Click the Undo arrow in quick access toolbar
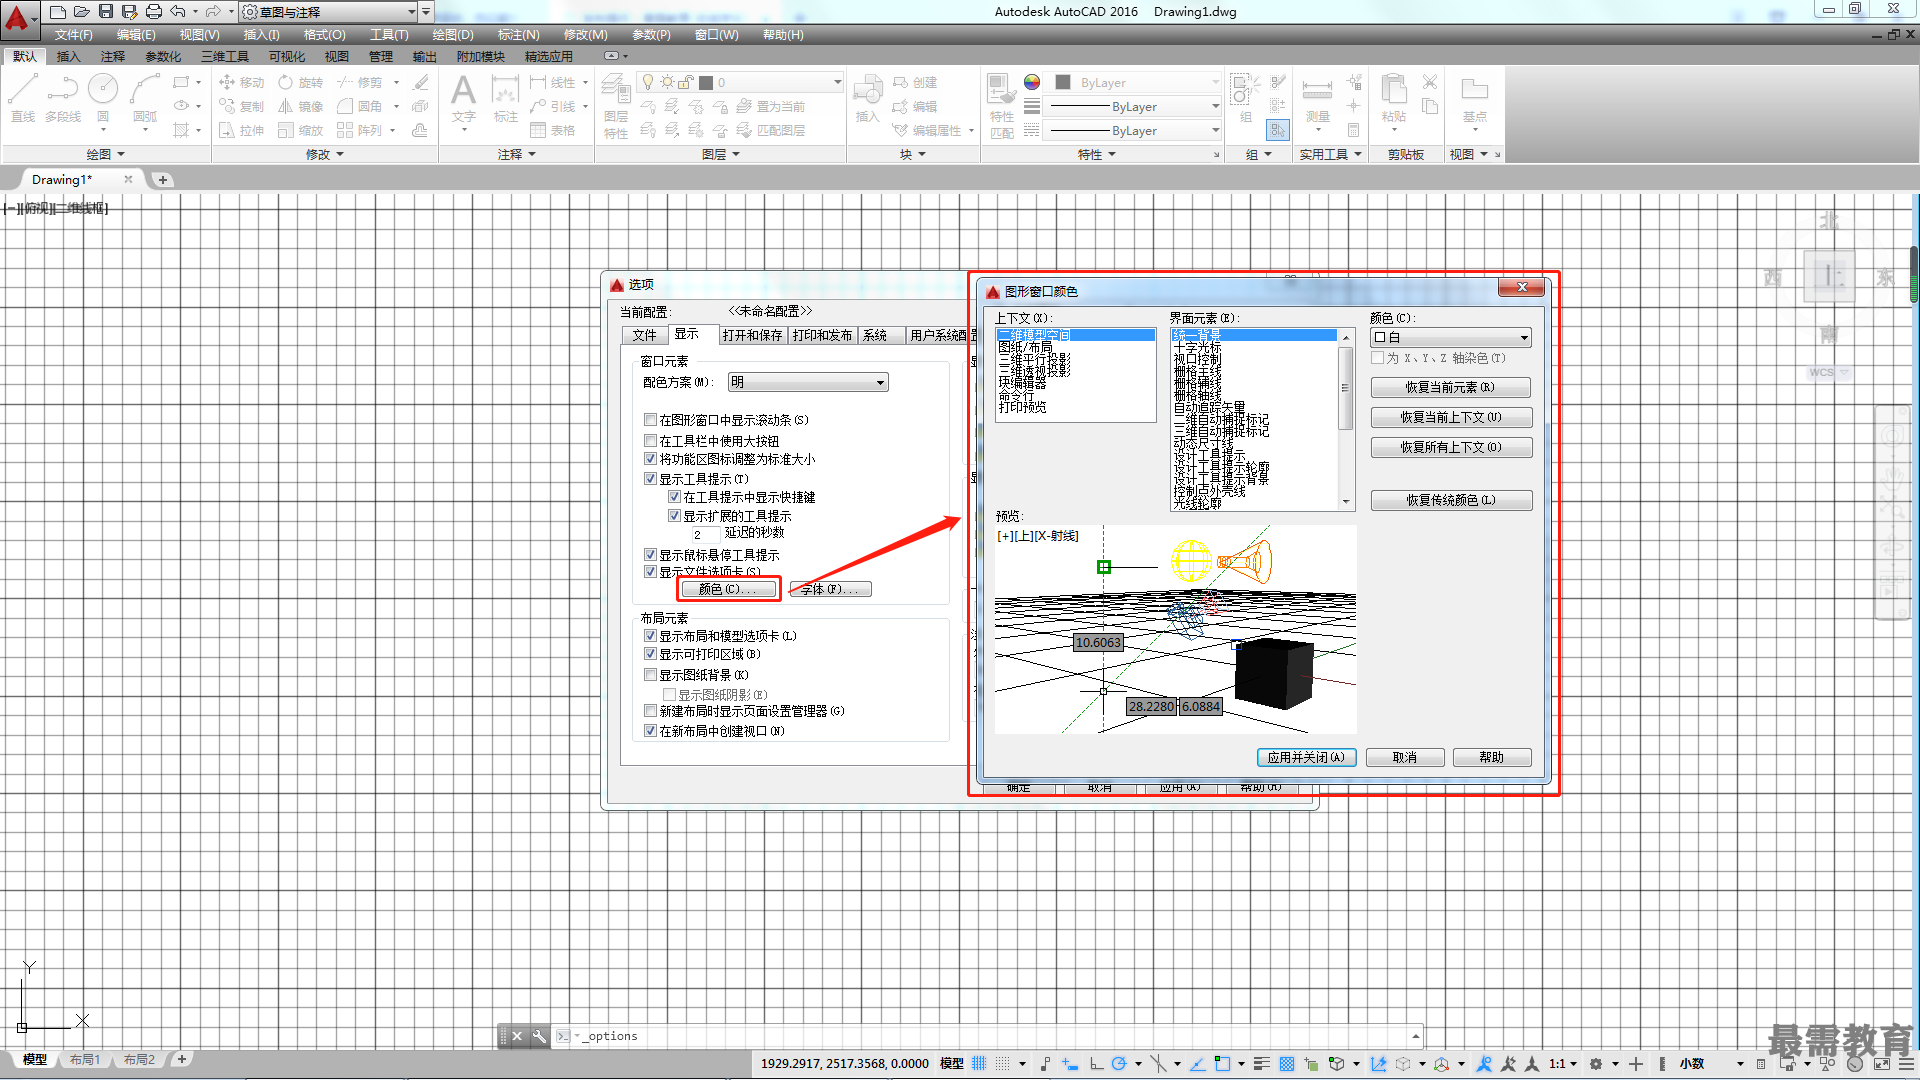Screen dimensions: 1920x1080 pyautogui.click(x=178, y=11)
